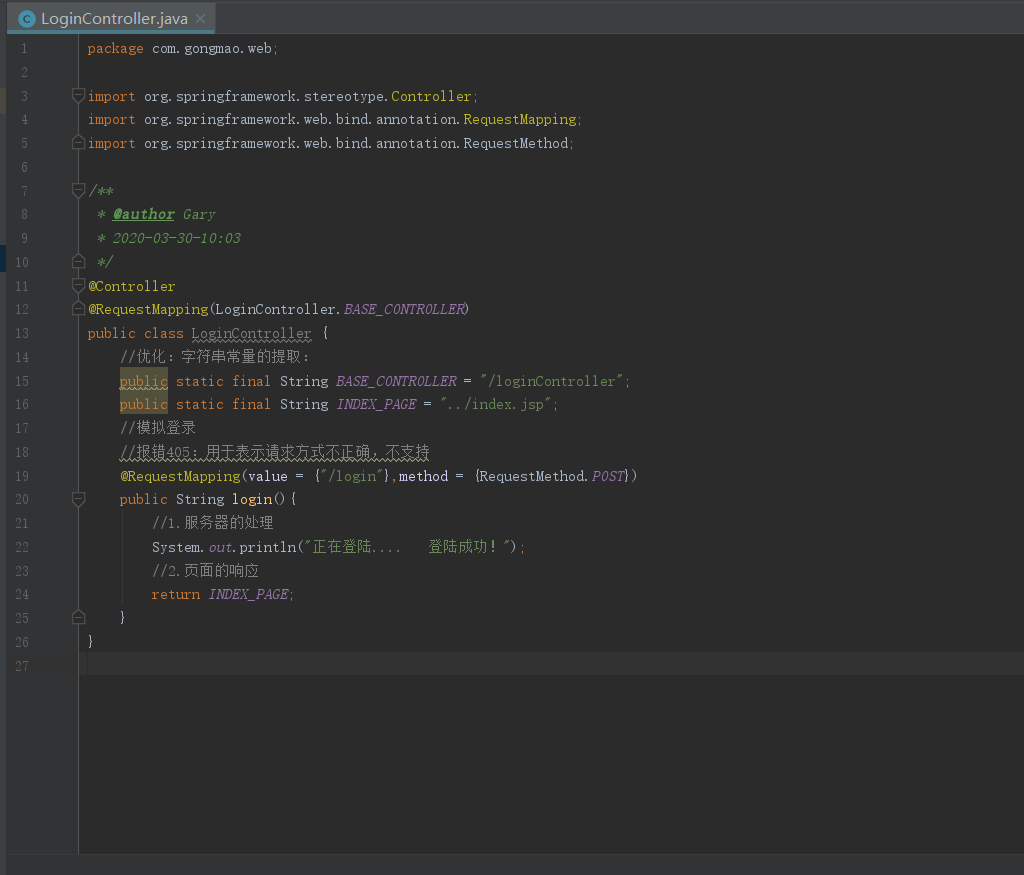Click the INDEX_PAGE constant declaration on line 16
The image size is (1024, 875).
pos(376,405)
